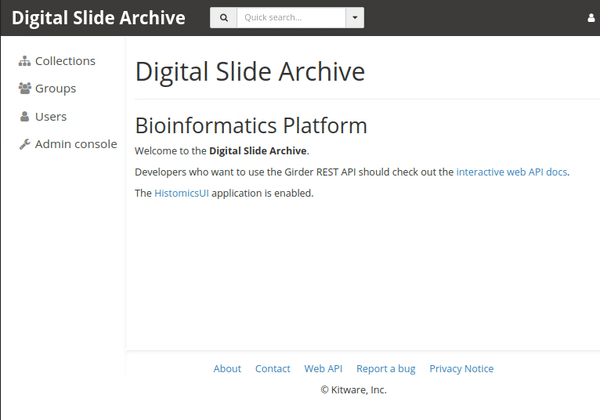Click the bold Digital Slide Archive welcome text

click(258, 151)
